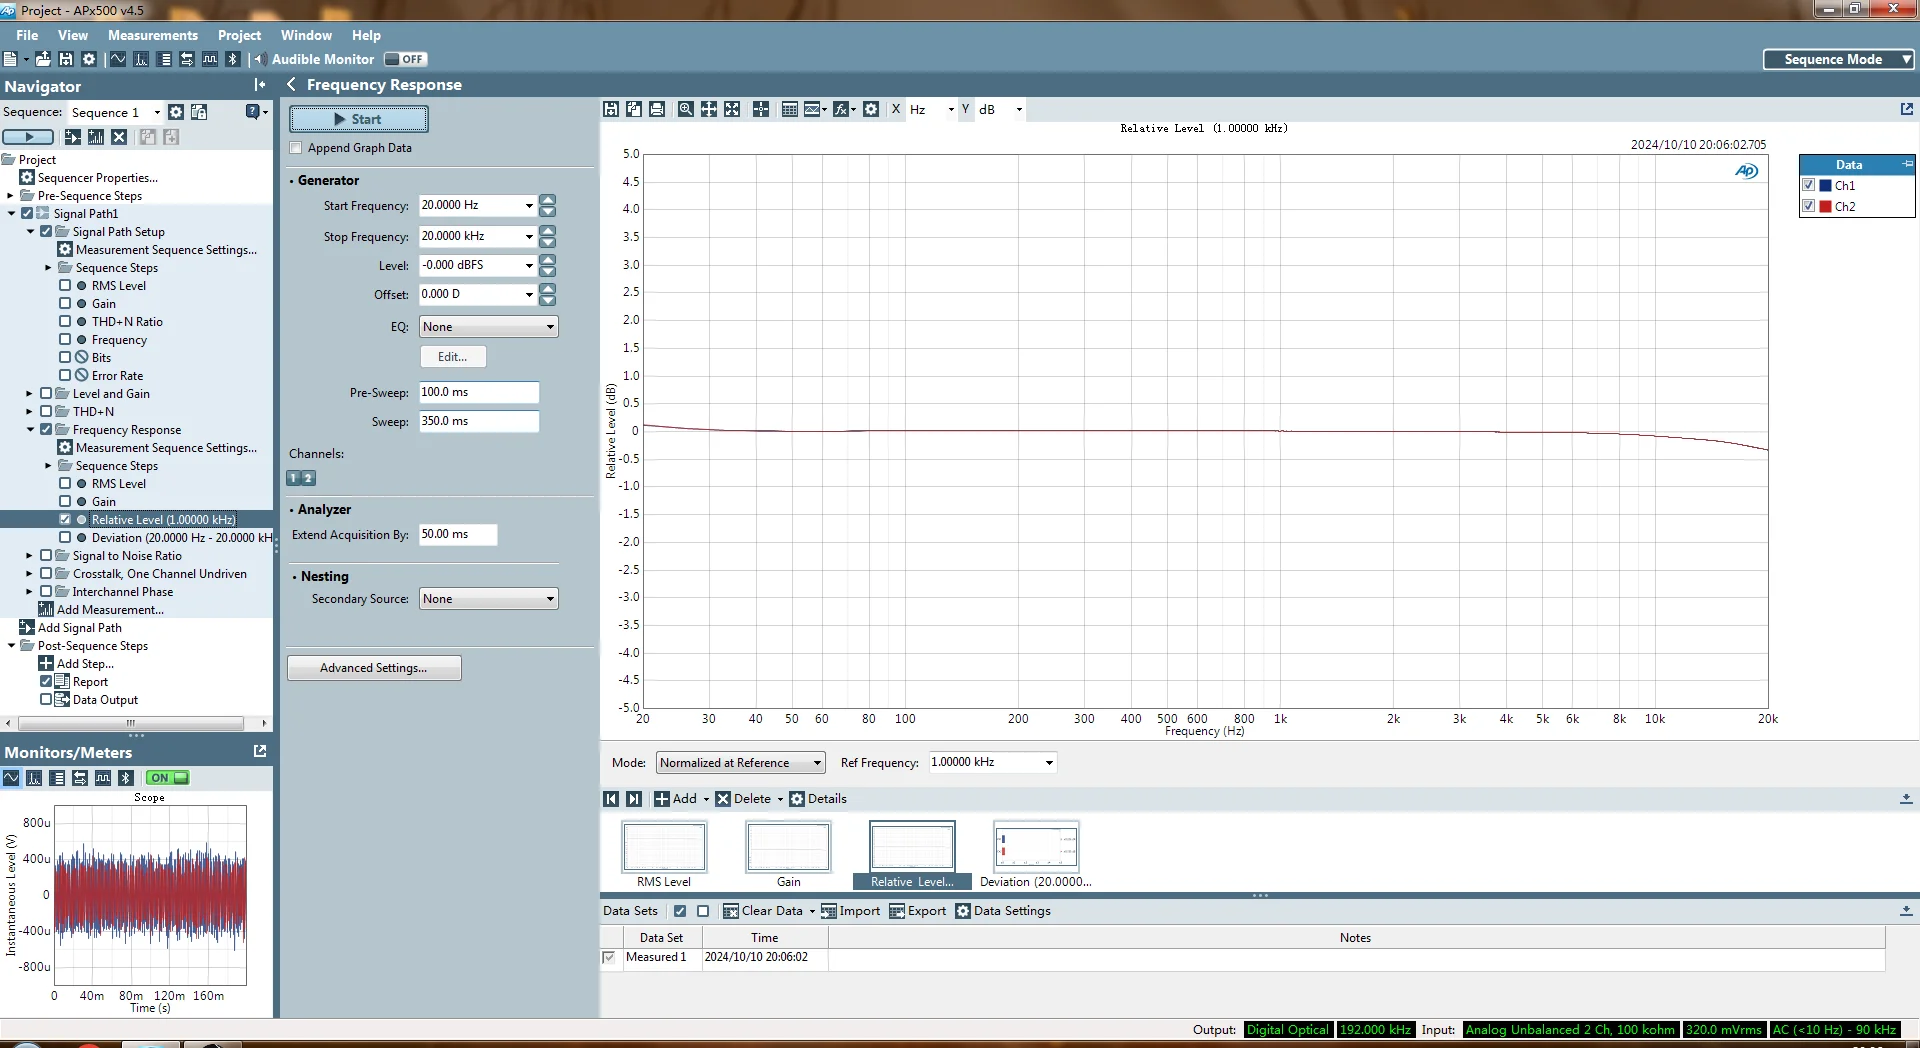Image resolution: width=1920 pixels, height=1048 pixels.
Task: Open the Bluetooth monitor icon in top toolbar
Action: [232, 59]
